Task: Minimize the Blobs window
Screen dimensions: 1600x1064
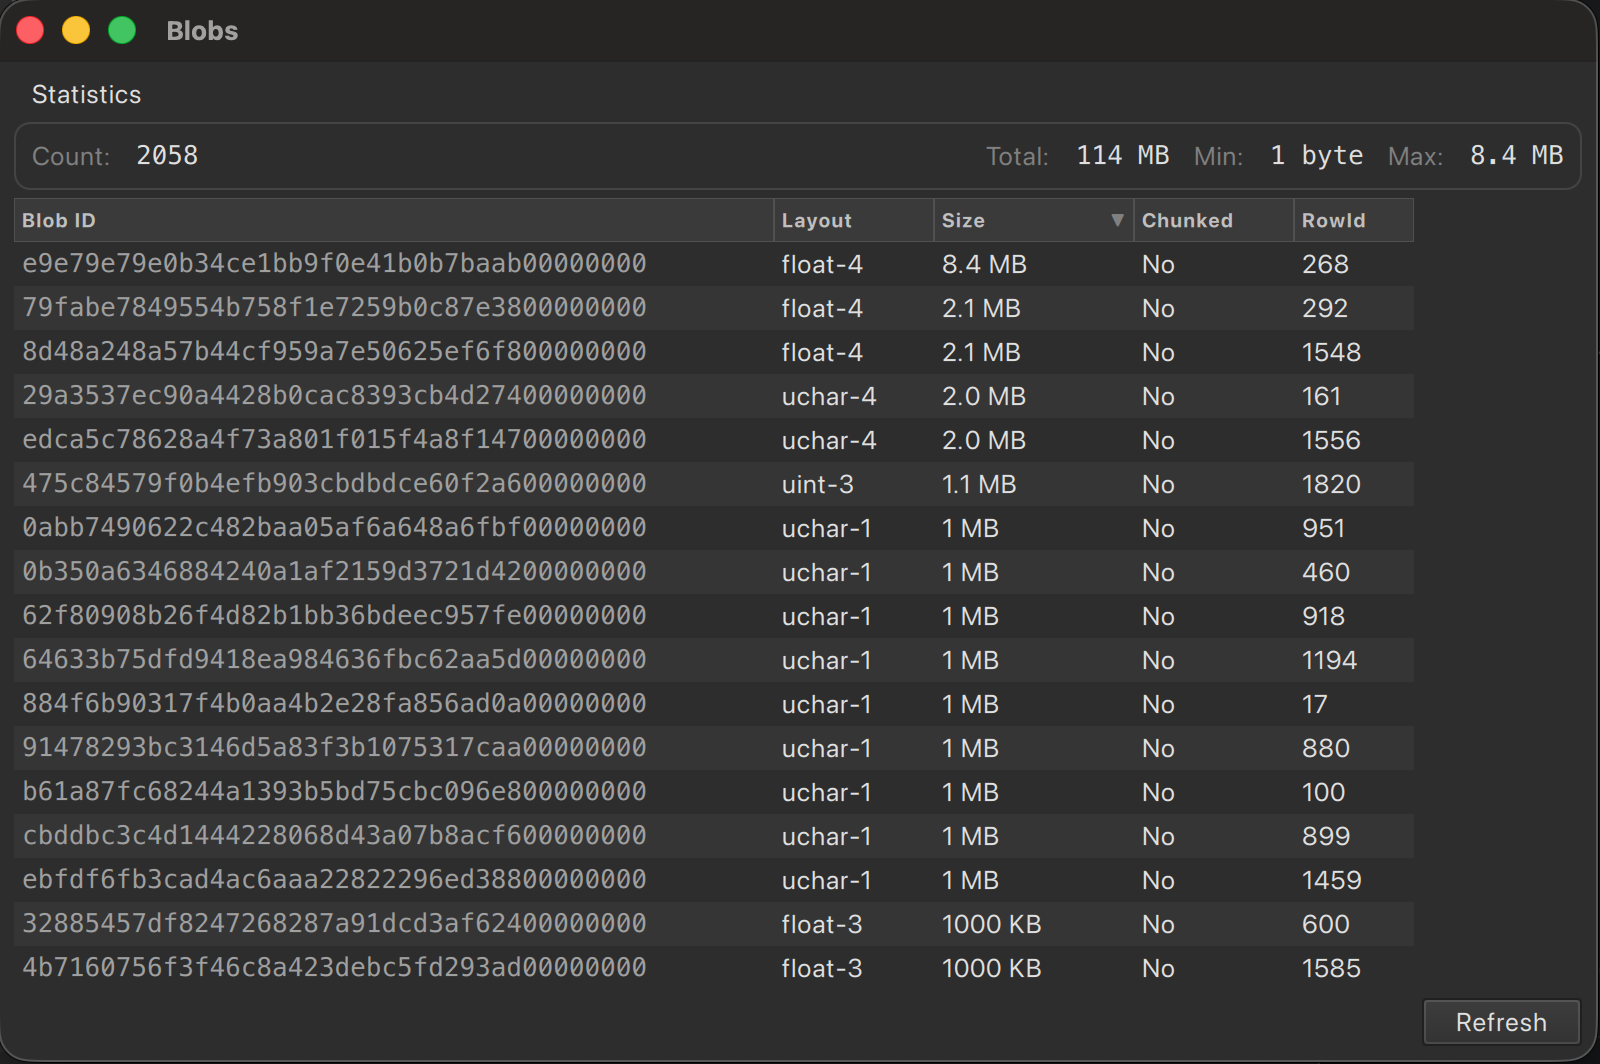Action: pyautogui.click(x=76, y=30)
